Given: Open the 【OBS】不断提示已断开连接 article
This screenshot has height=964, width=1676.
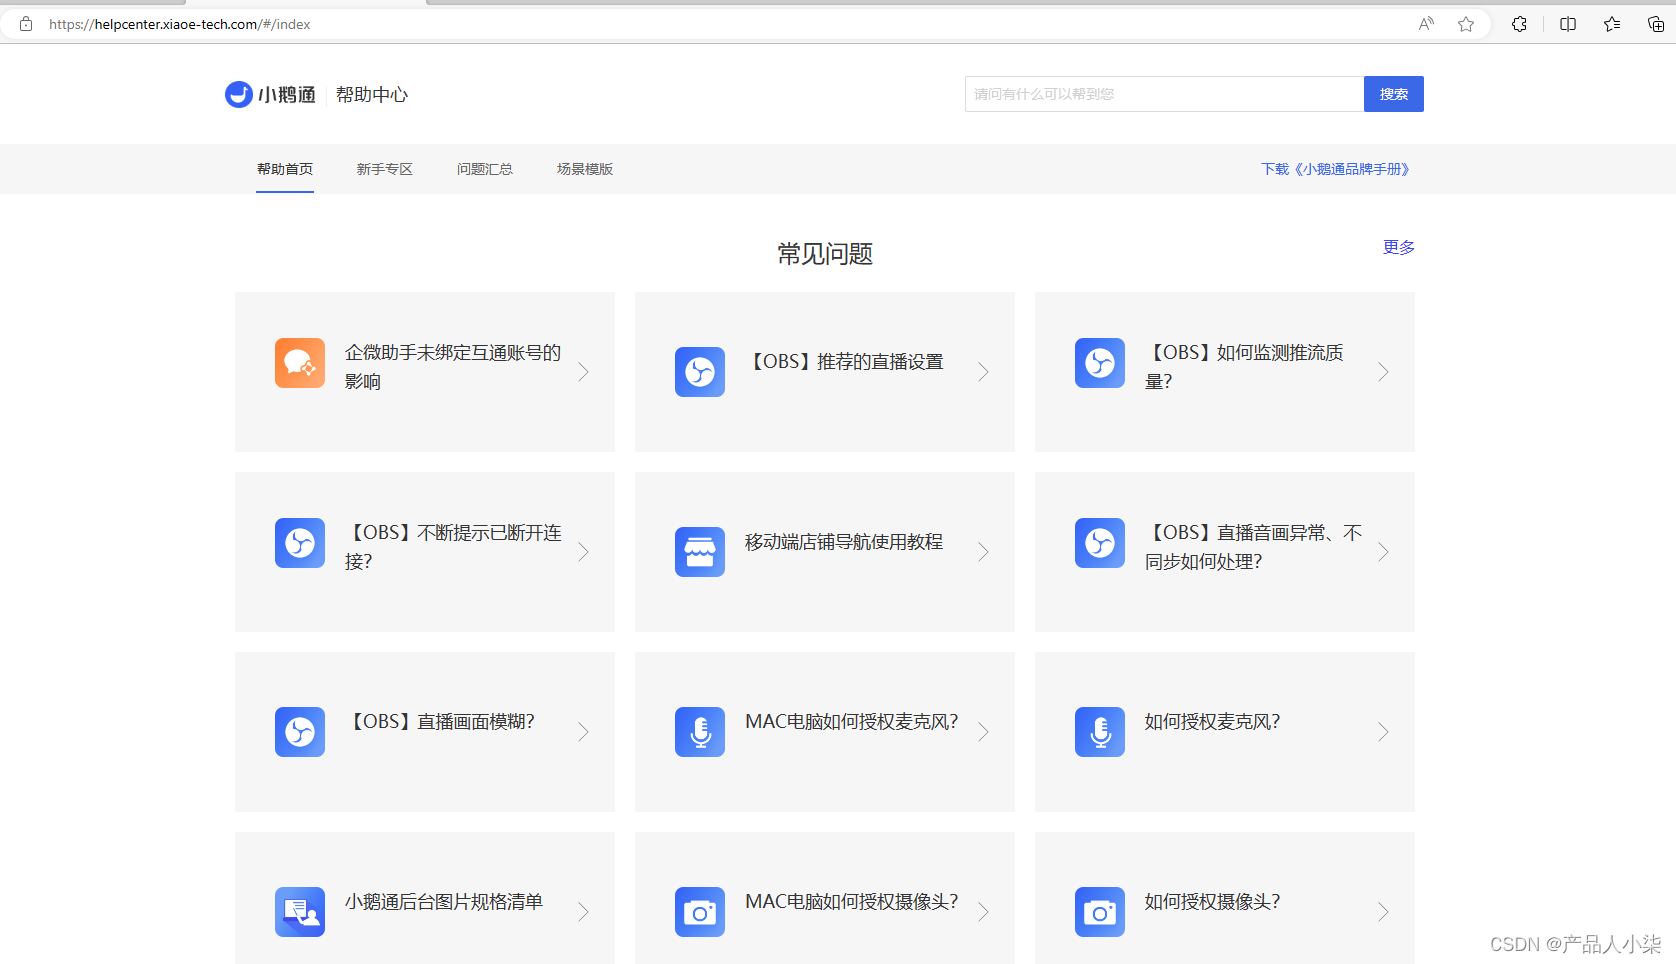Looking at the screenshot, I should point(454,547).
